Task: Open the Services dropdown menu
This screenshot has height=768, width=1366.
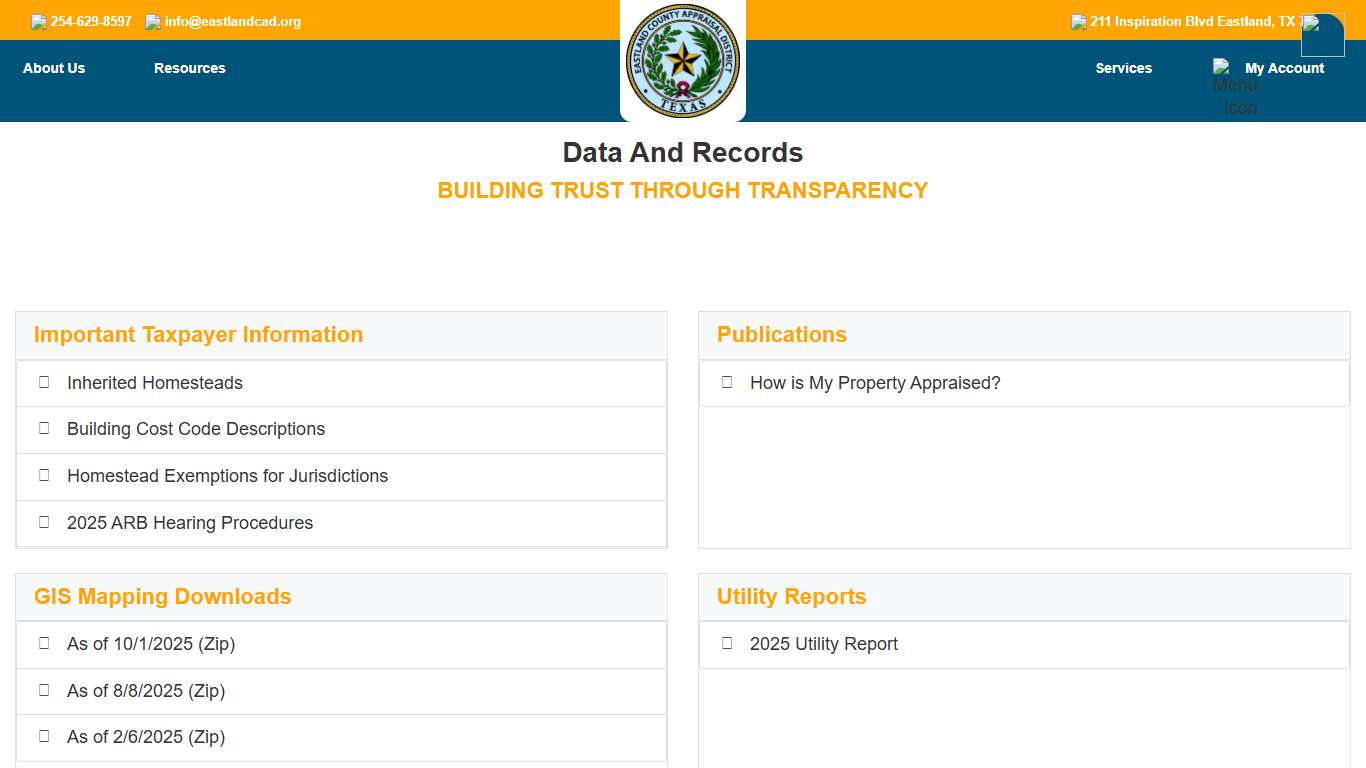Action: click(x=1123, y=68)
